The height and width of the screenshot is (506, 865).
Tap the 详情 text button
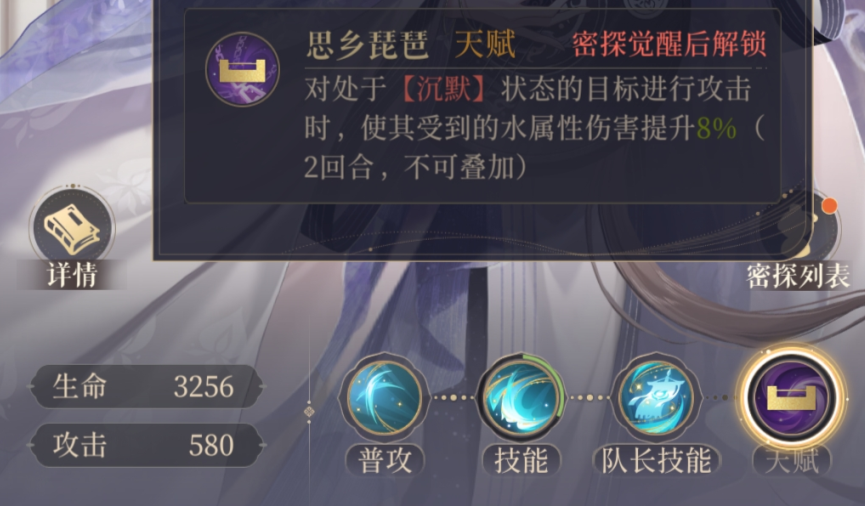tap(72, 275)
